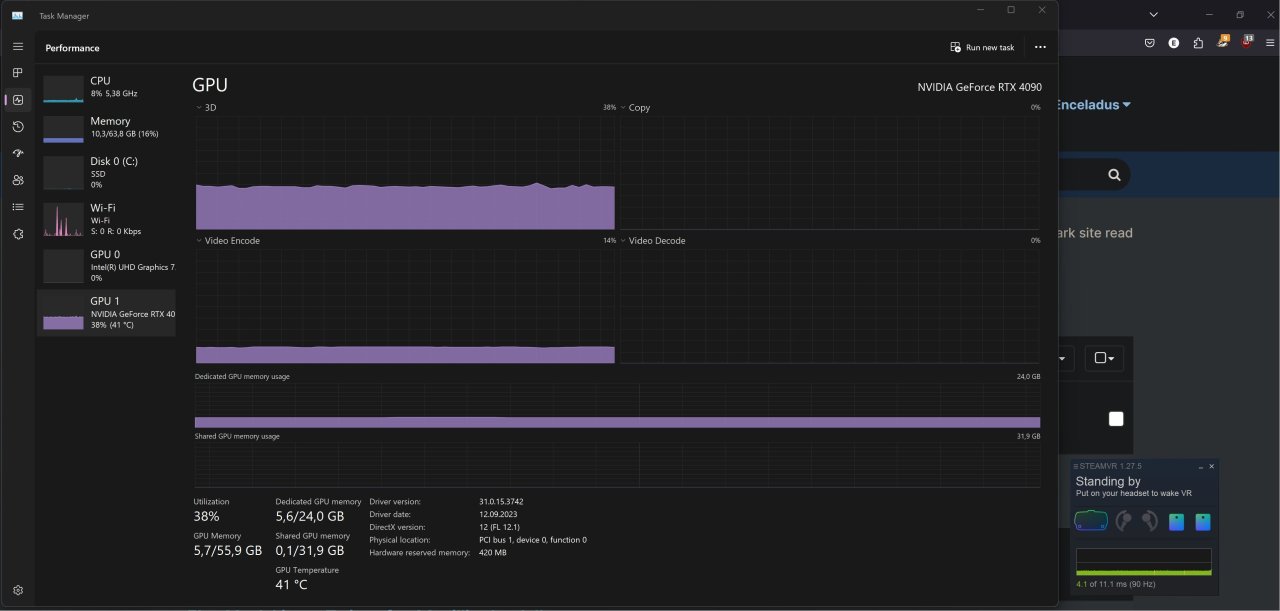The width and height of the screenshot is (1280, 611).
Task: Switch to the Details list page
Action: [x=18, y=207]
